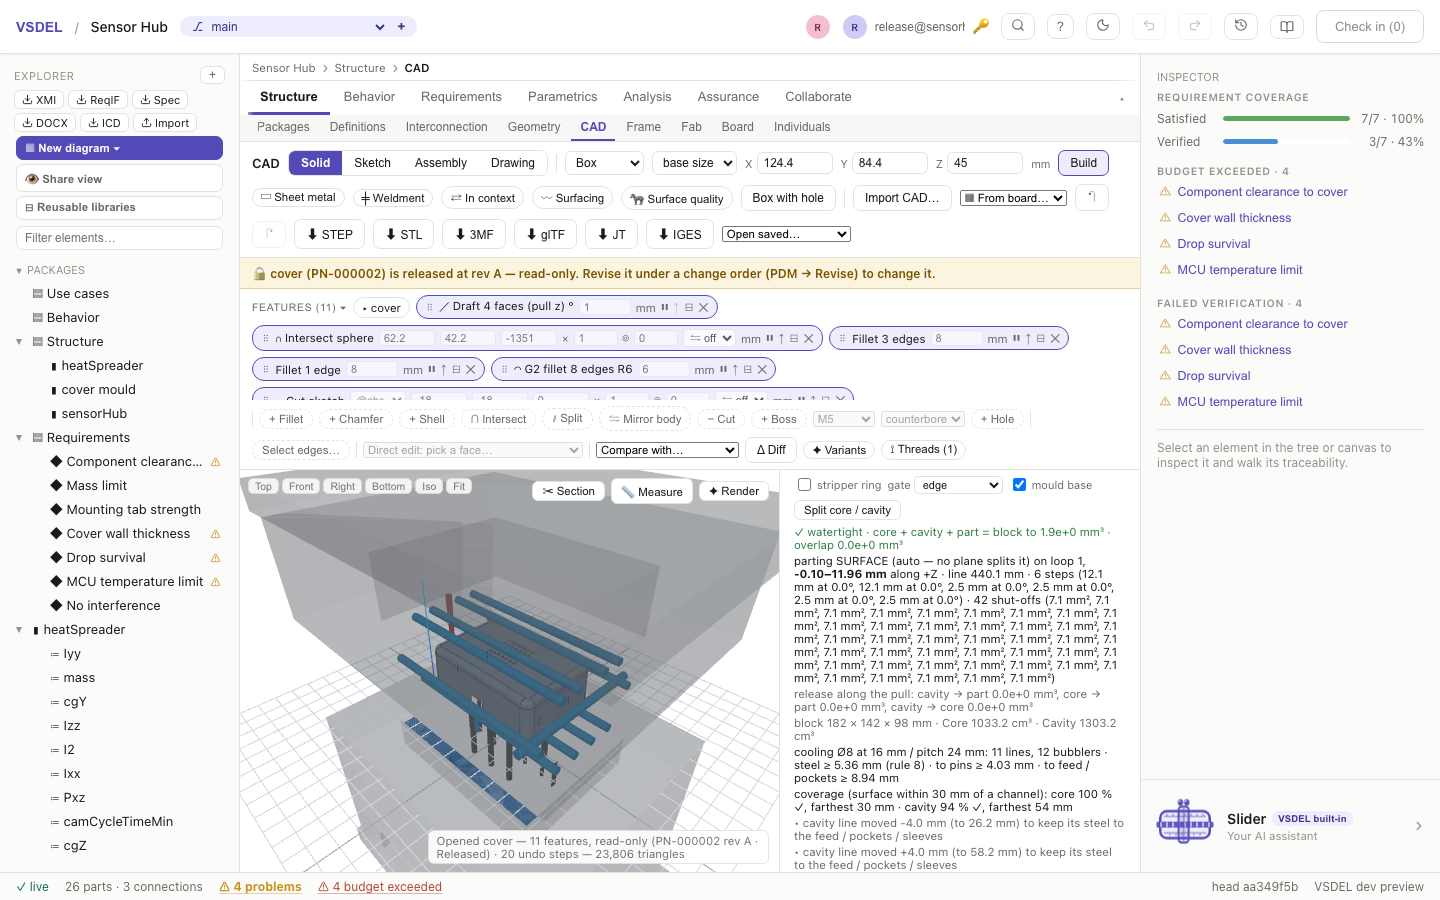Open the Box shape dropdown
1440x900 pixels.
606,163
